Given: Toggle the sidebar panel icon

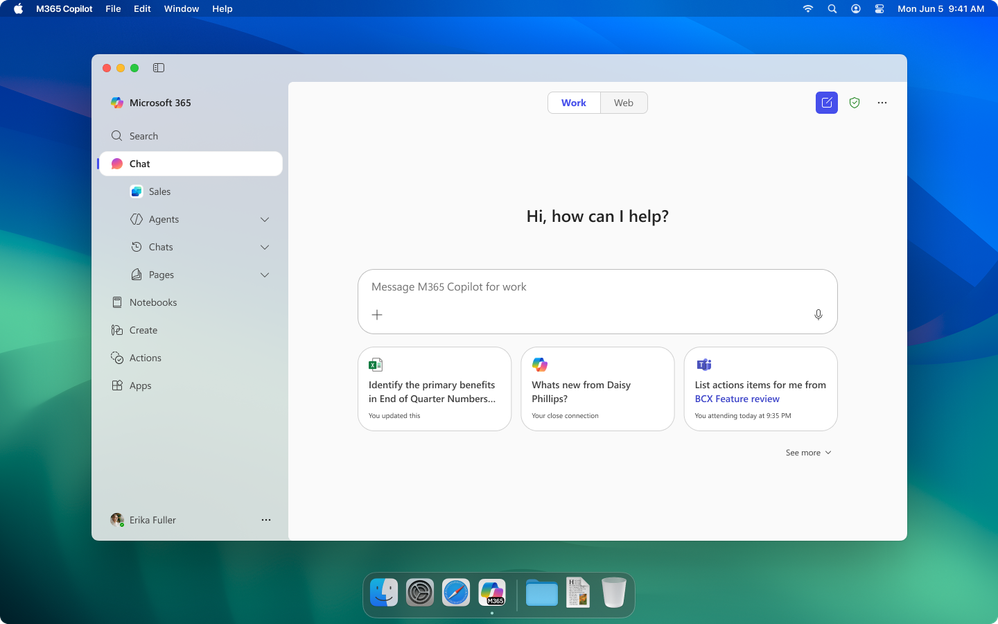Looking at the screenshot, I should coord(159,68).
